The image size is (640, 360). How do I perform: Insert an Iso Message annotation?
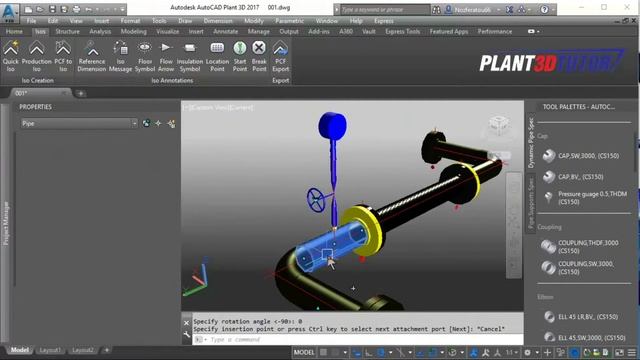point(120,56)
